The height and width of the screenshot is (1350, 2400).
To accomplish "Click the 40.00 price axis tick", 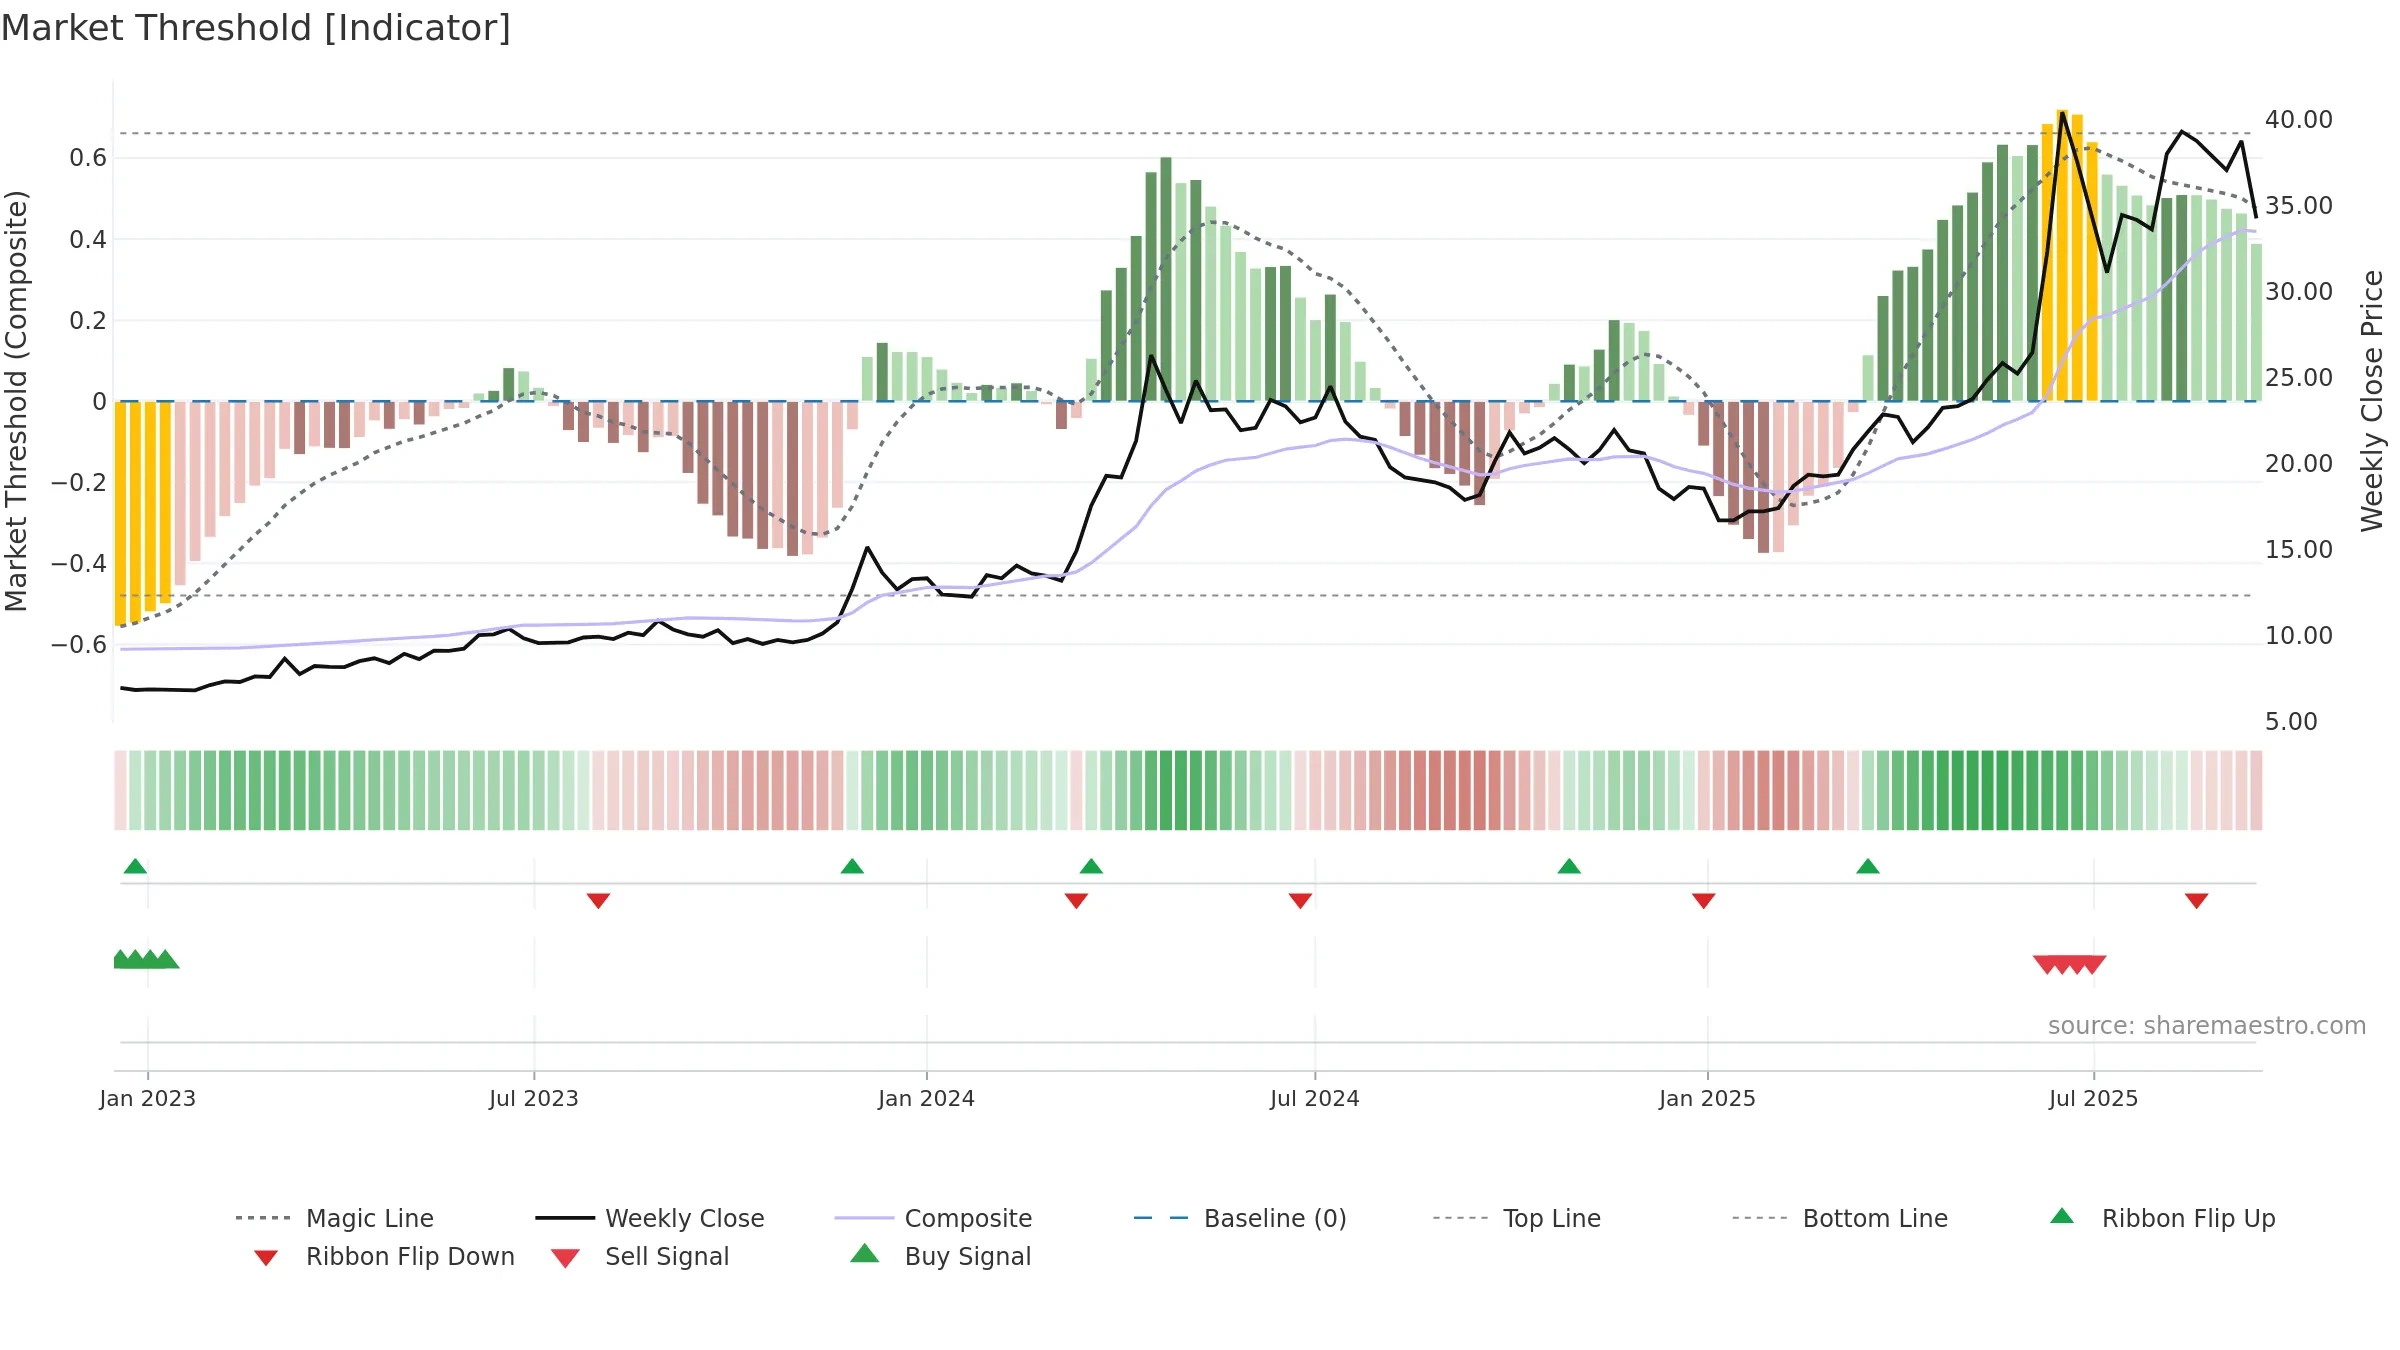I will click(x=2299, y=119).
